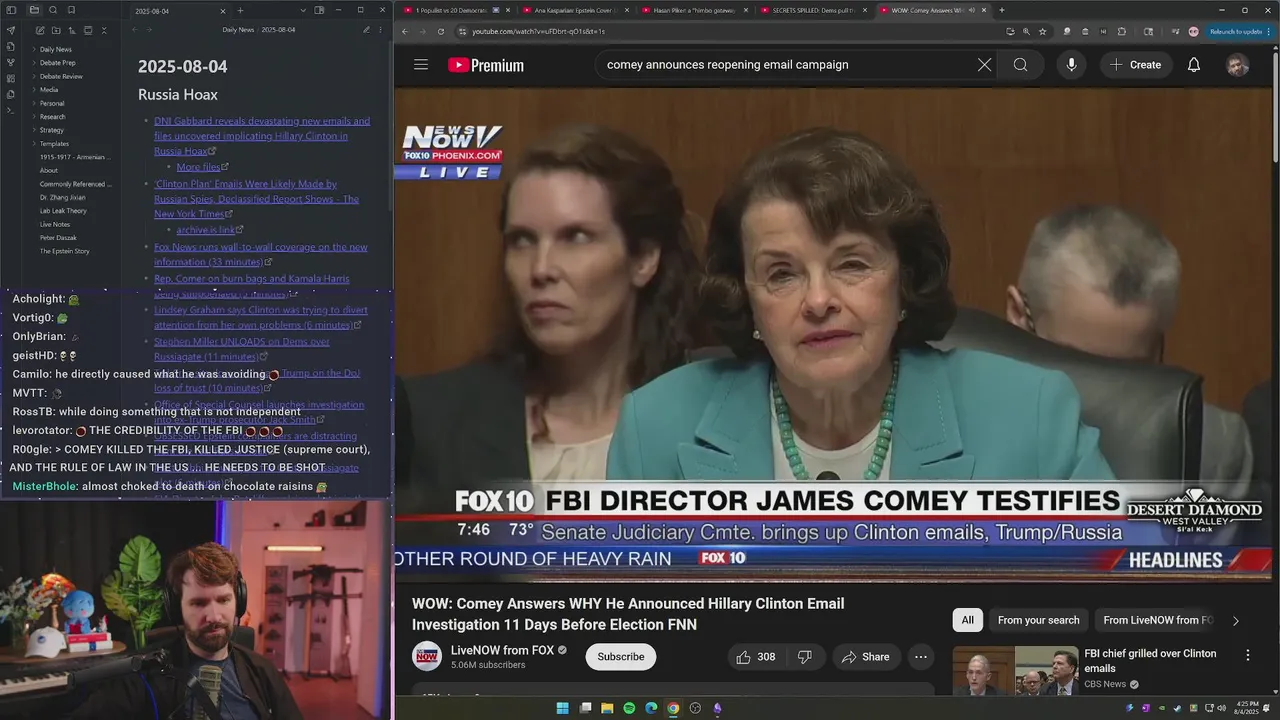The image size is (1280, 720).
Task: Open YouTube Create menu
Action: (1135, 65)
